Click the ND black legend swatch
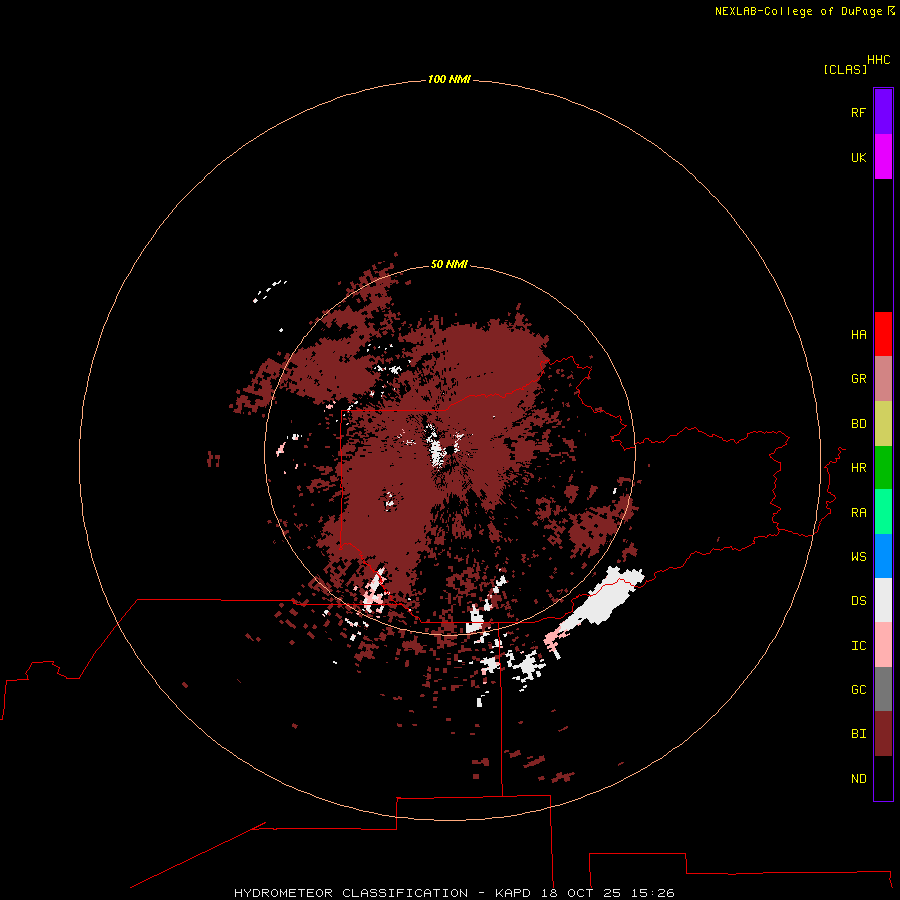The width and height of the screenshot is (900, 900). click(x=883, y=778)
